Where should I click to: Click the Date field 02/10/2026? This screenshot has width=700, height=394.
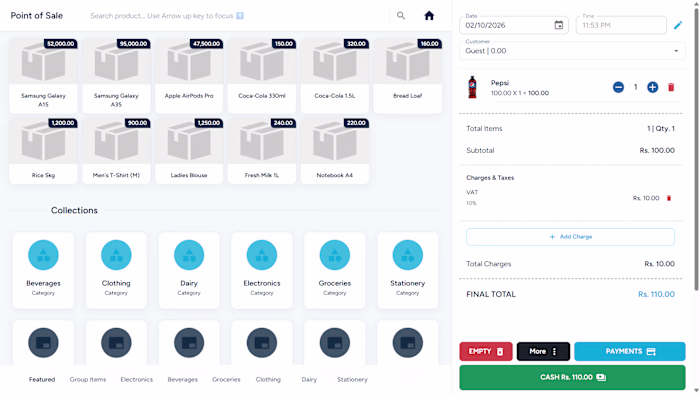click(x=514, y=25)
